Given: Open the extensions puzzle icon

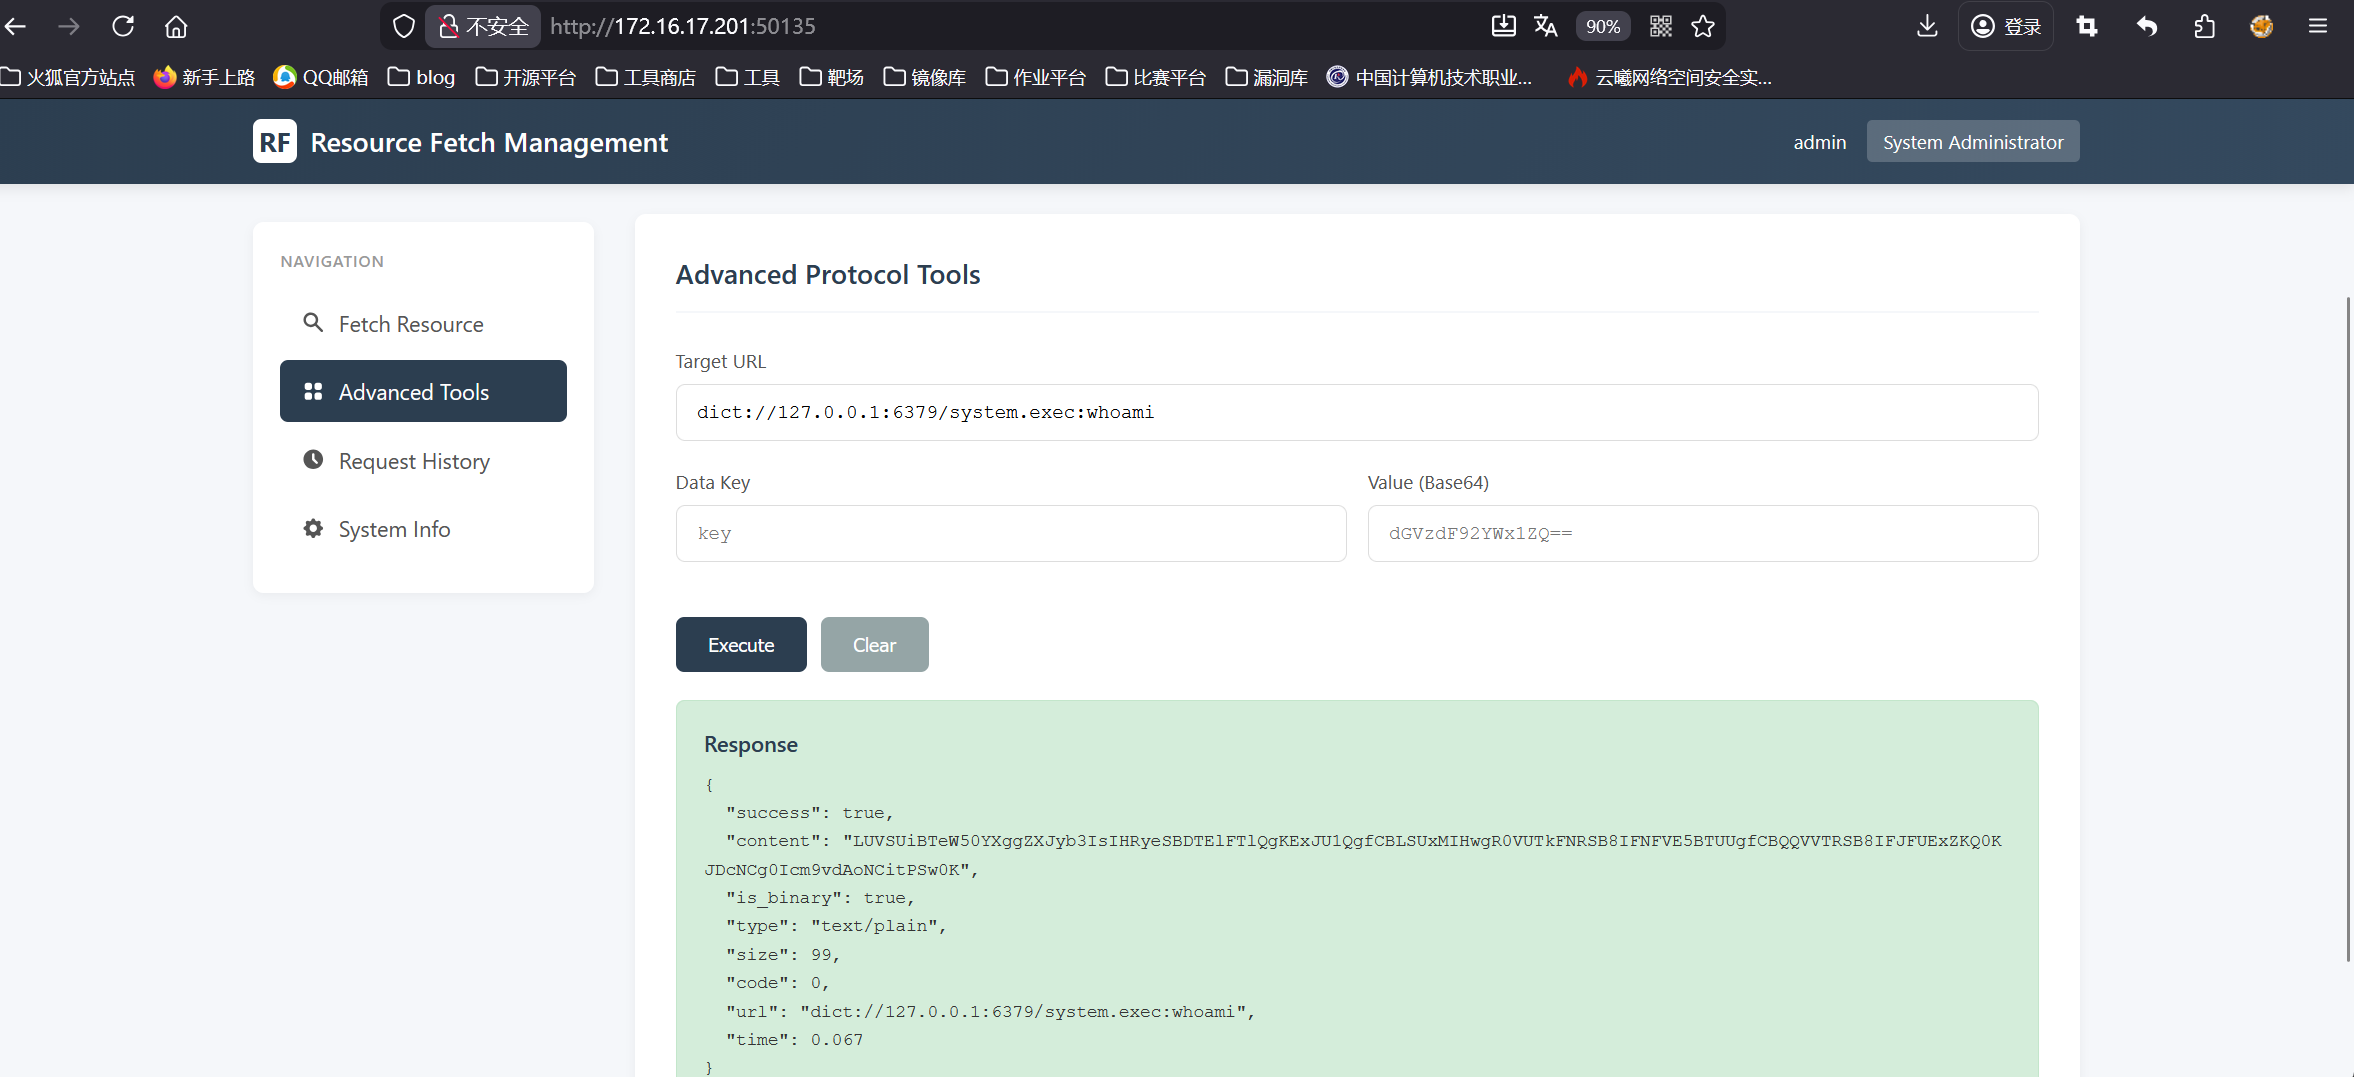Looking at the screenshot, I should (2204, 26).
